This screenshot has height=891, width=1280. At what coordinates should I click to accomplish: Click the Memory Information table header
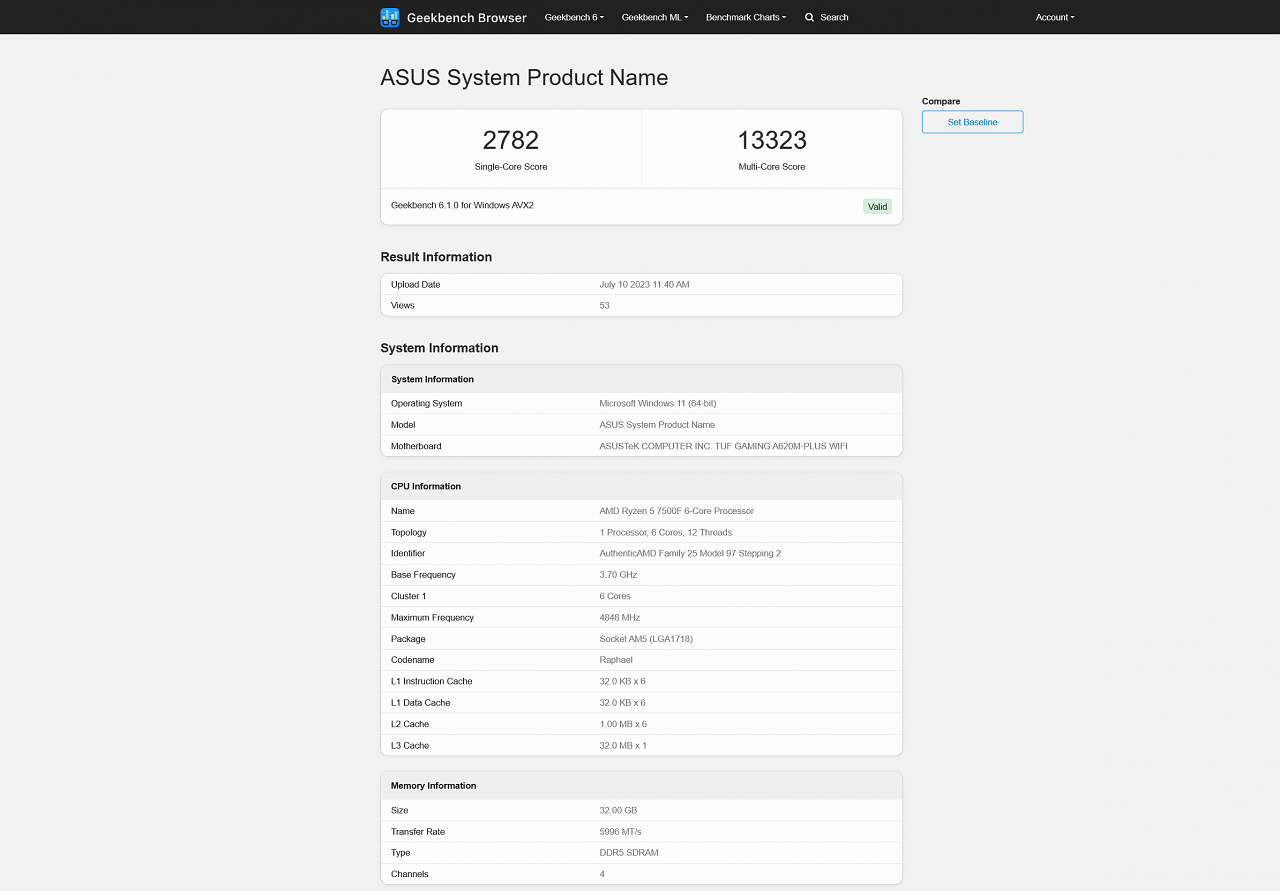(641, 785)
